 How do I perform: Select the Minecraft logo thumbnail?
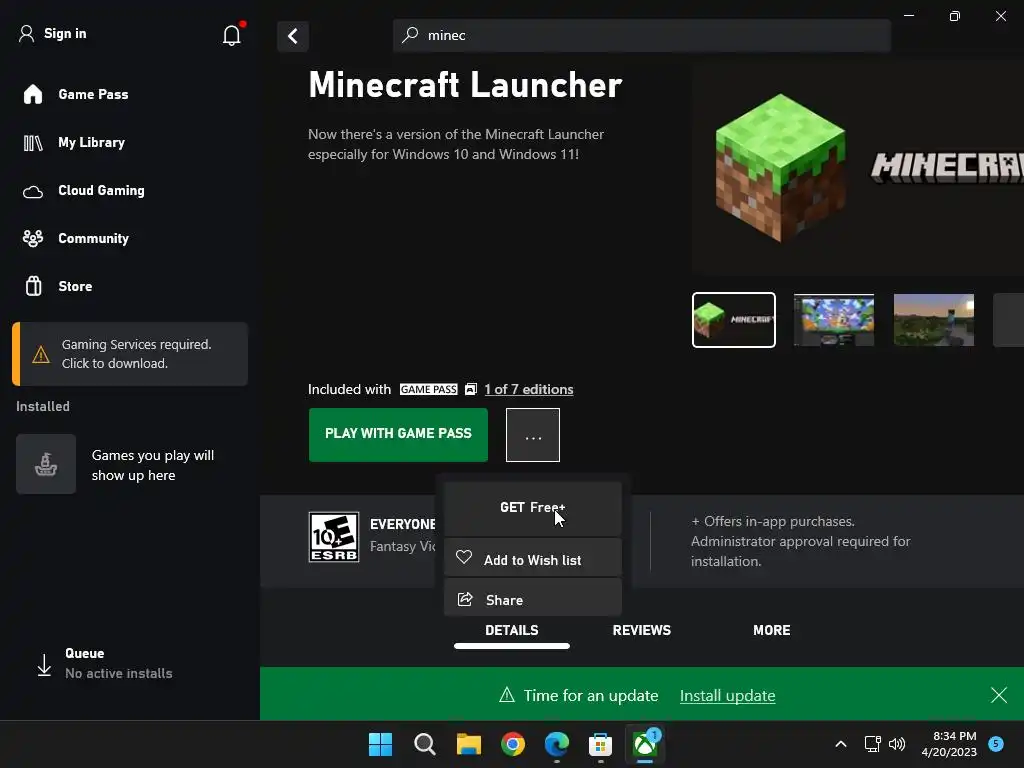[x=734, y=320]
